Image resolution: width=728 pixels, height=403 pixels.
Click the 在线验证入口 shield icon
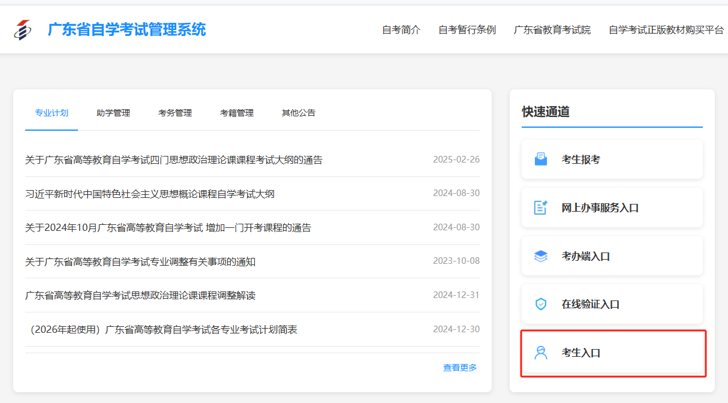click(541, 304)
